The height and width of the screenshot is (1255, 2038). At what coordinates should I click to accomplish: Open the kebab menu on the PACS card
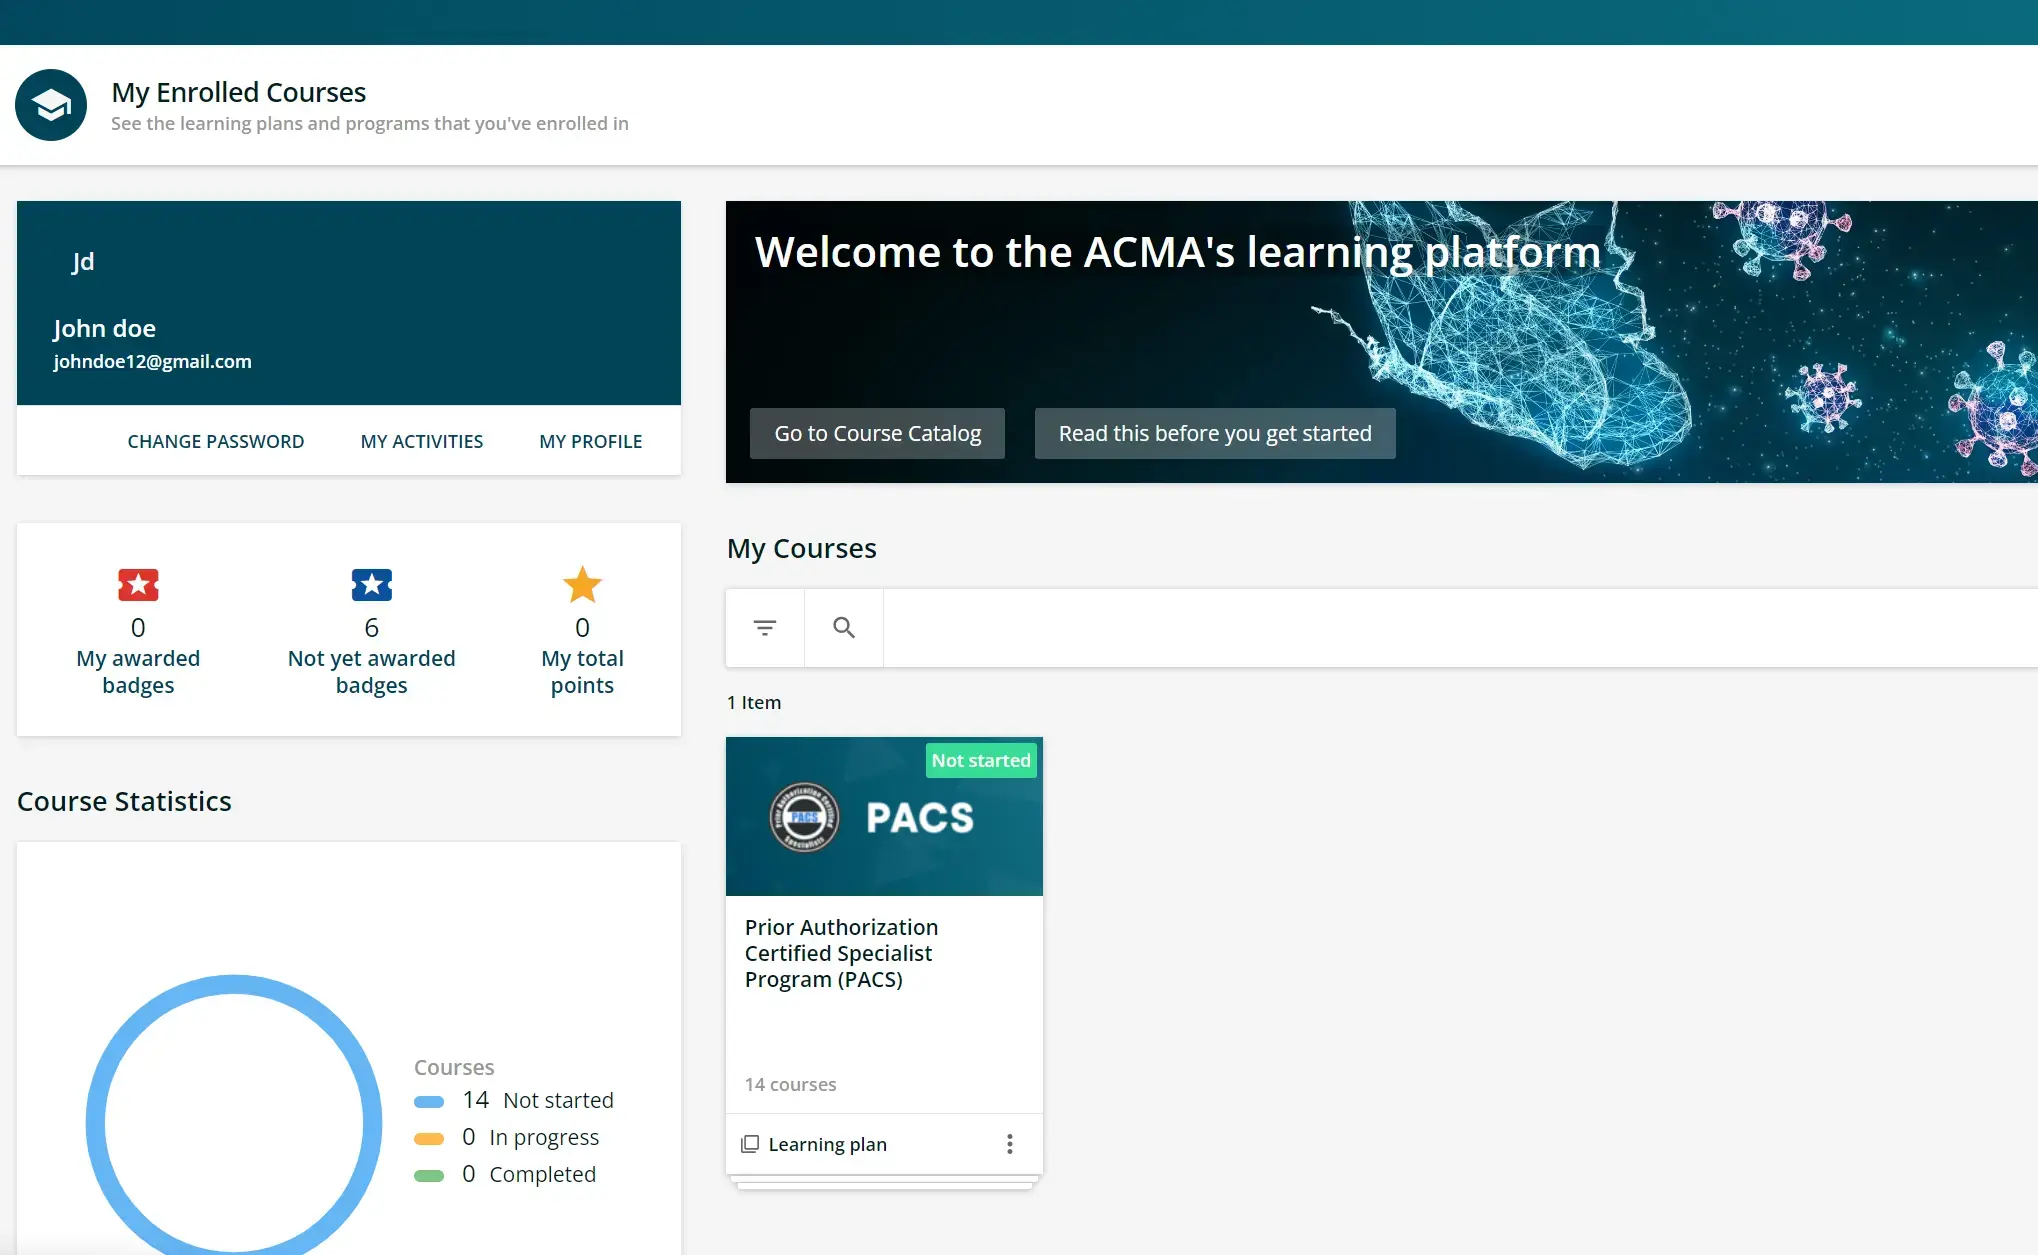coord(1010,1143)
